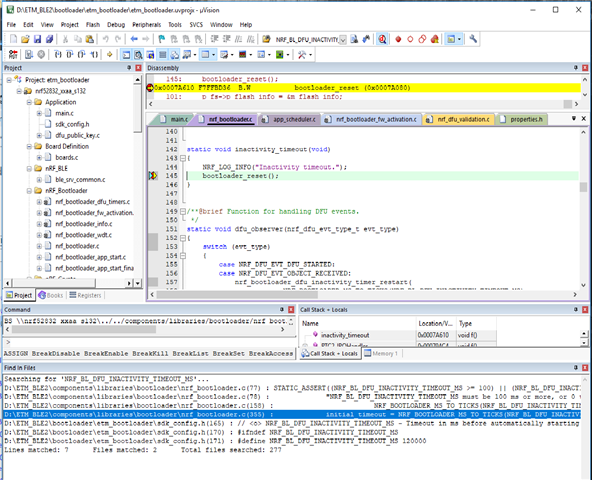Open Configuration wrench icon
592x480 pixels.
(473, 39)
